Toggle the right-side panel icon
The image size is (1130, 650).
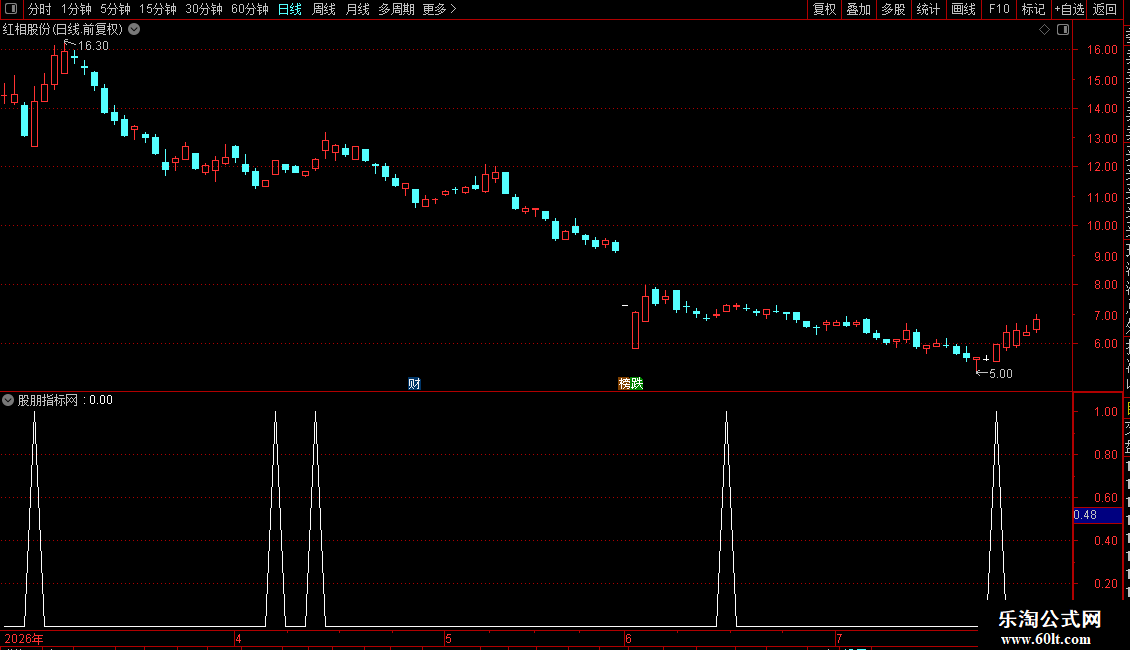point(1063,30)
